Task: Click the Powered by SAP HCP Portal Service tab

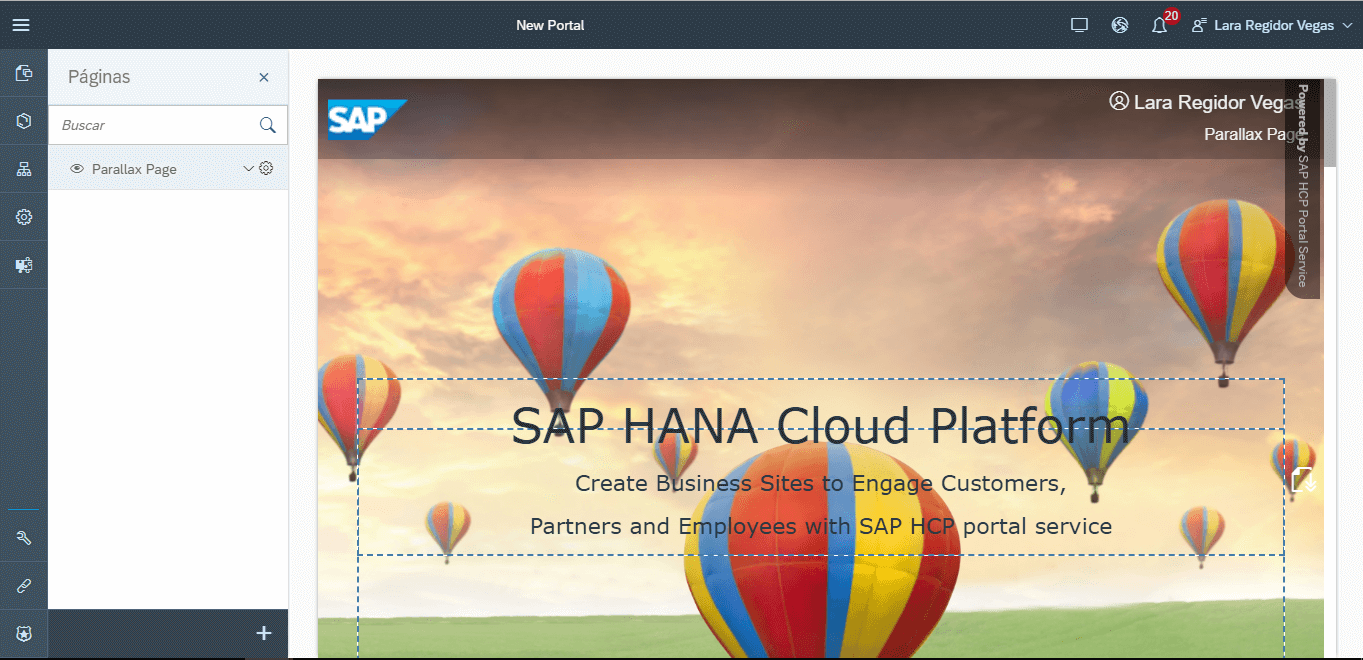Action: (1303, 188)
